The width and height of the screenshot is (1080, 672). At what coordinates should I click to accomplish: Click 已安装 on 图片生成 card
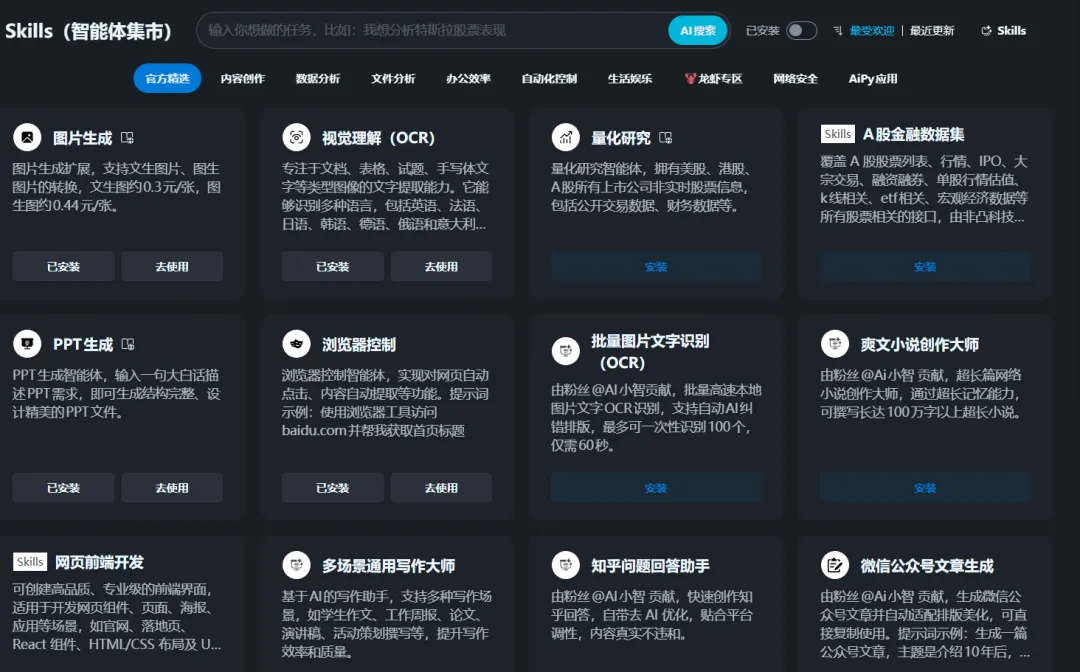(x=63, y=266)
